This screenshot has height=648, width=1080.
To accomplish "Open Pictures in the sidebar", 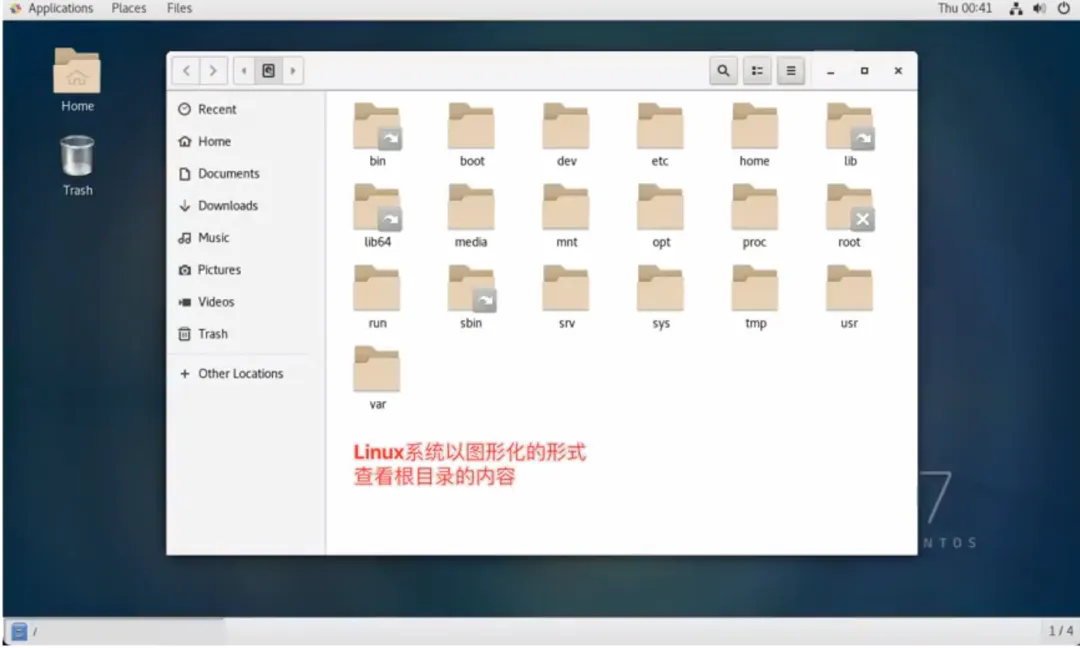I will 246,269.
